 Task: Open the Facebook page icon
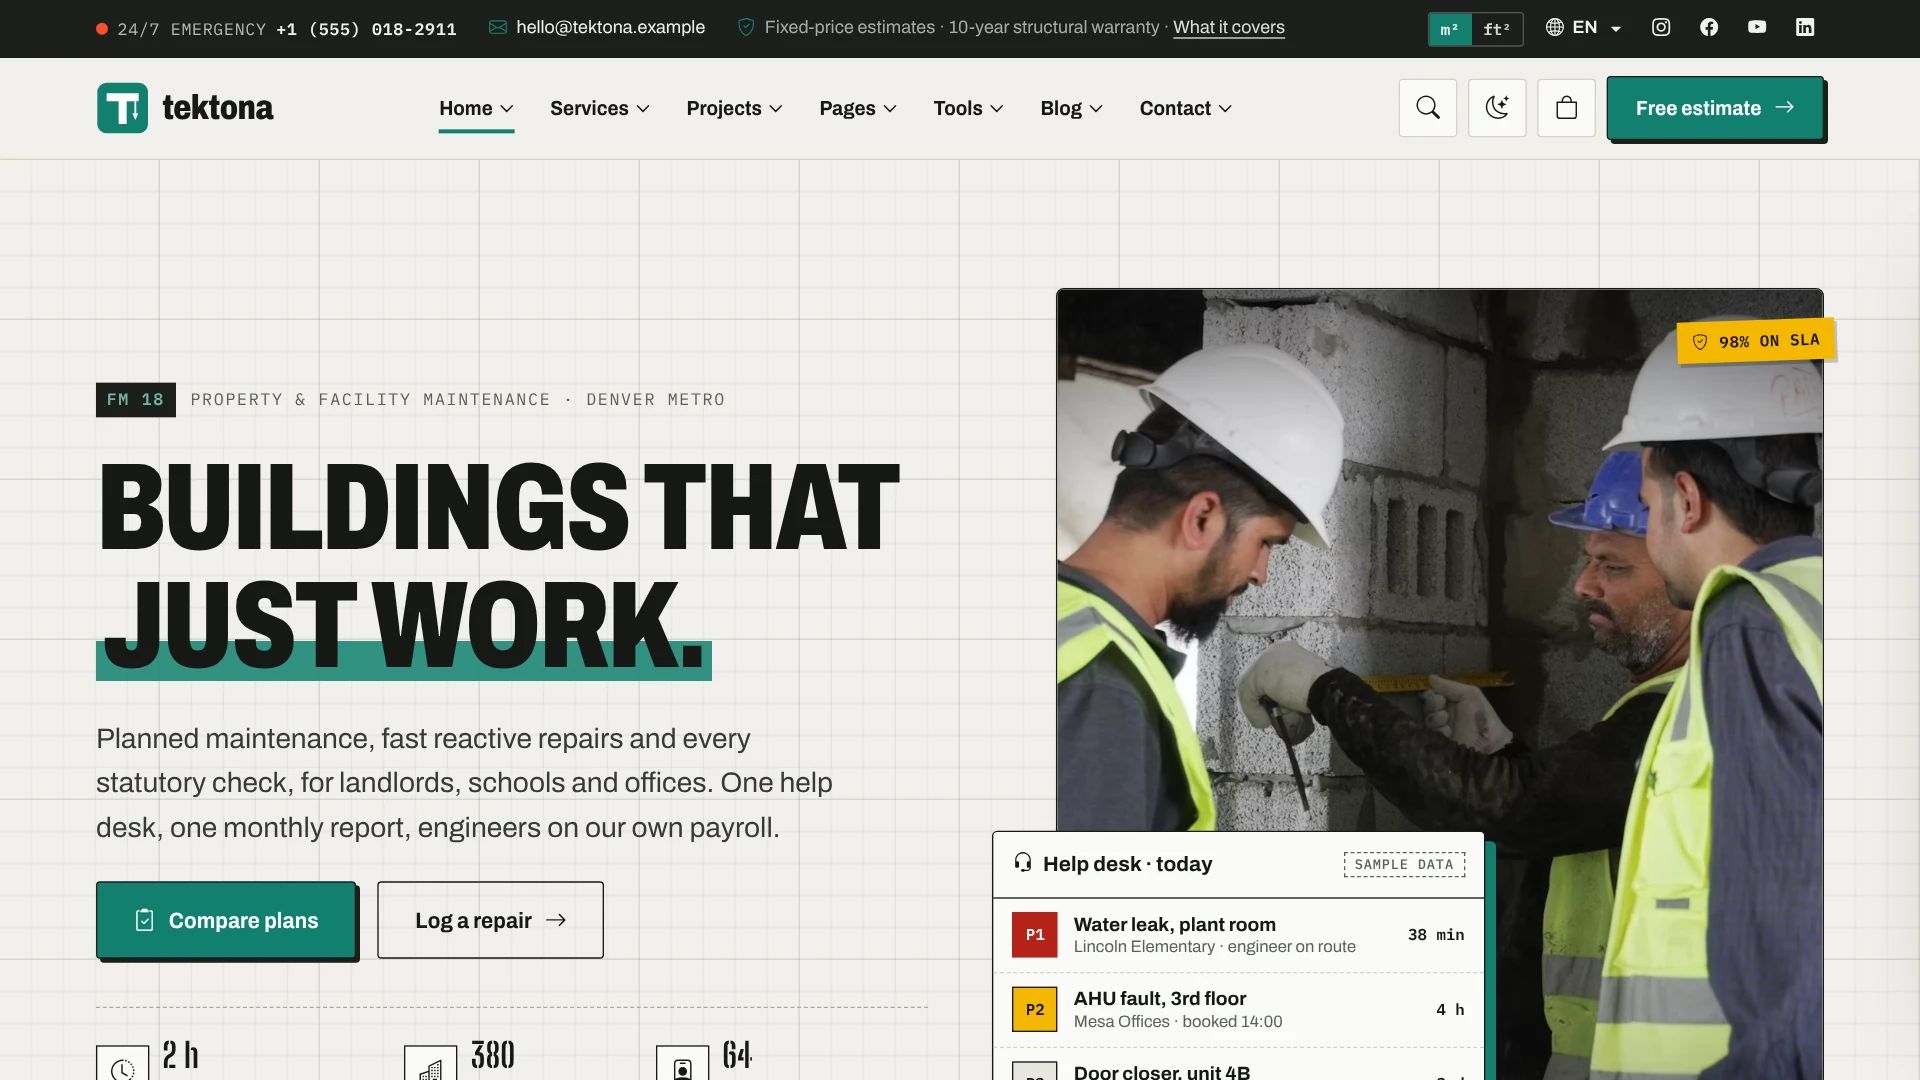[1709, 28]
